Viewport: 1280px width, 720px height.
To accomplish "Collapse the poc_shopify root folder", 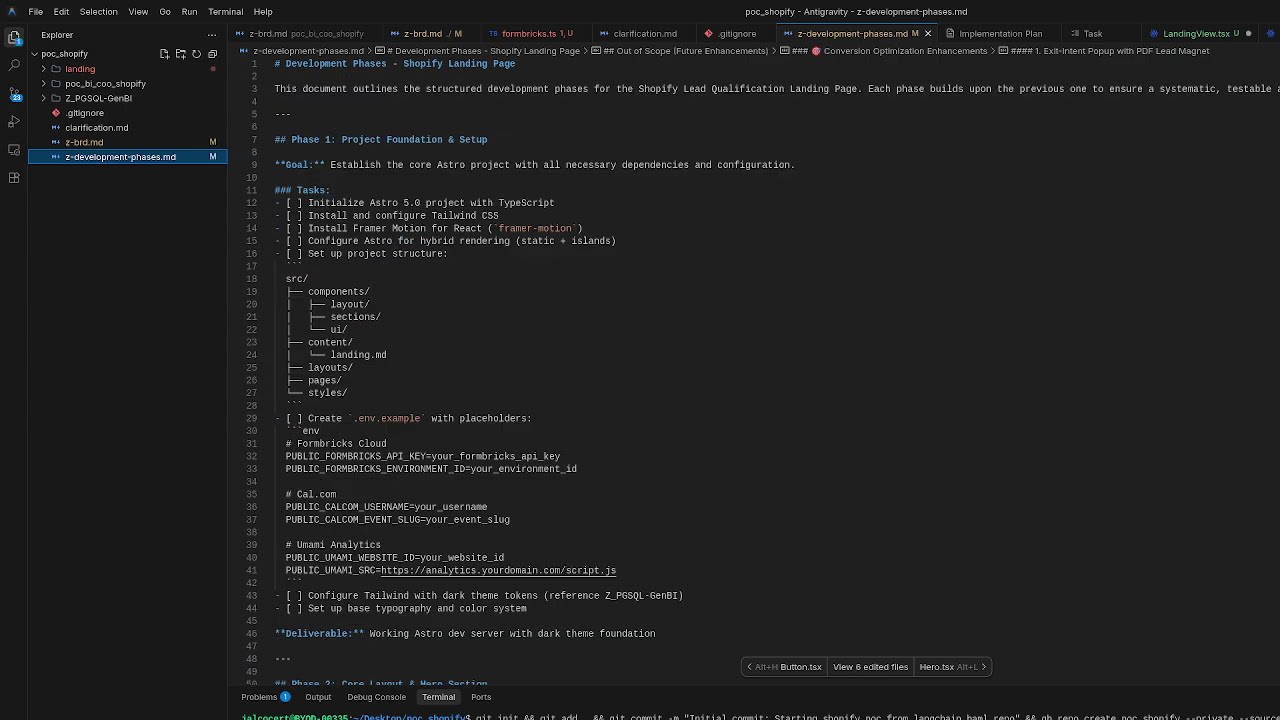I will pos(34,54).
